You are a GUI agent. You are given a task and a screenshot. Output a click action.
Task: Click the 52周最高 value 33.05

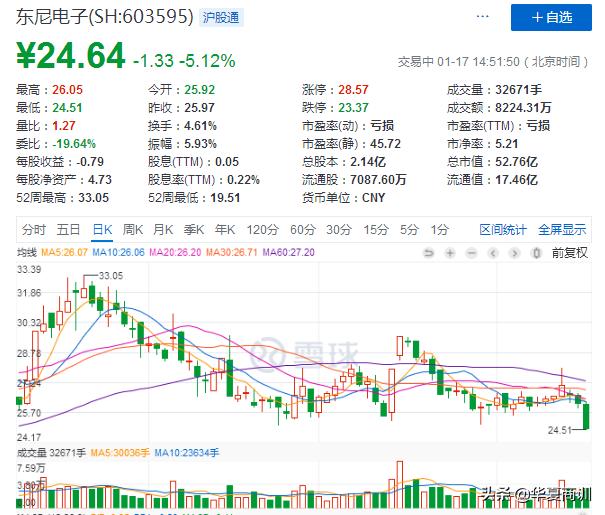[x=93, y=198]
